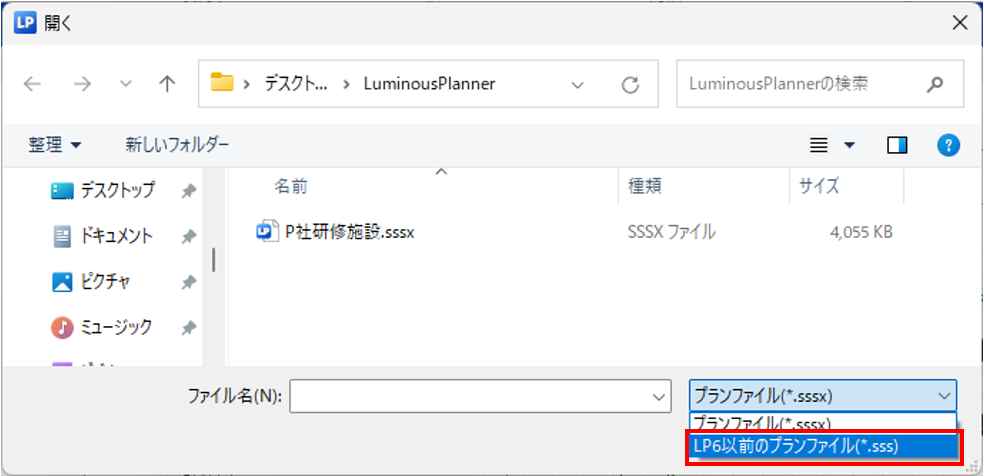Click the forward navigation arrow

click(82, 85)
